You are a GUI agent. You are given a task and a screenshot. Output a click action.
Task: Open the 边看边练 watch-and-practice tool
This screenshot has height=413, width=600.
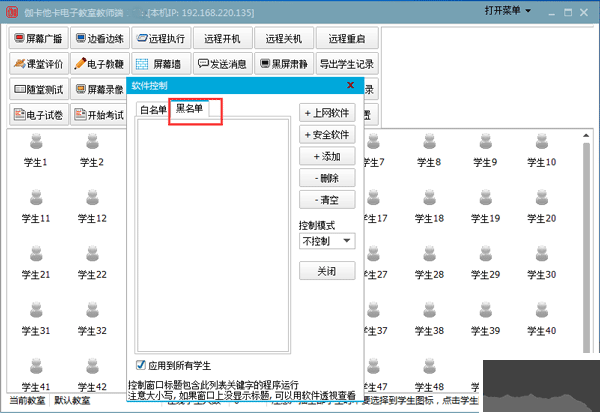[x=100, y=38]
